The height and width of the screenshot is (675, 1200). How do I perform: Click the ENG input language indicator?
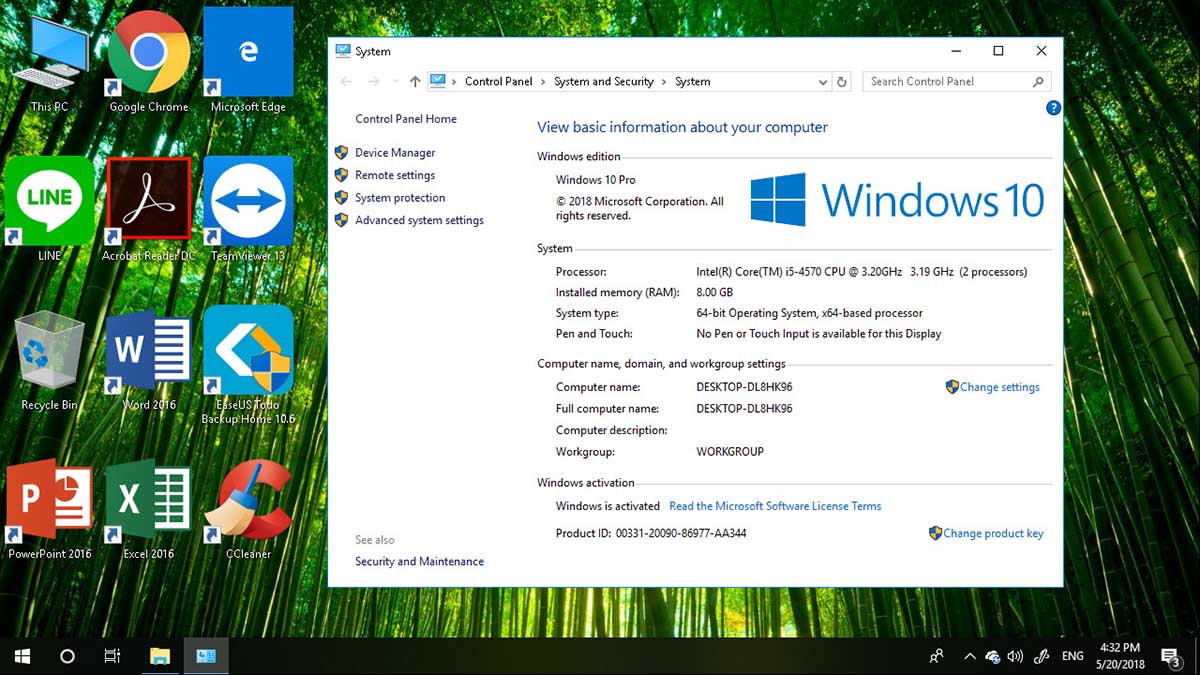(1072, 656)
